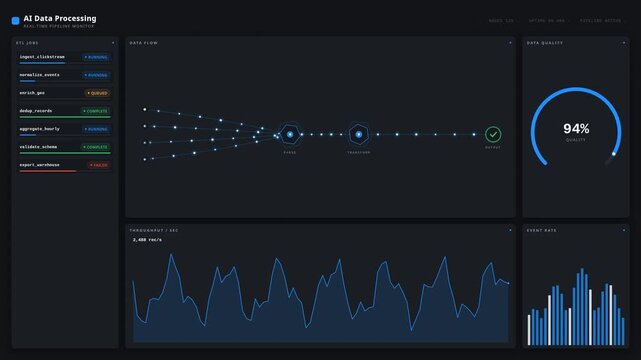Click the Data Quality panel title
The image size is (641, 360).
coord(545,43)
